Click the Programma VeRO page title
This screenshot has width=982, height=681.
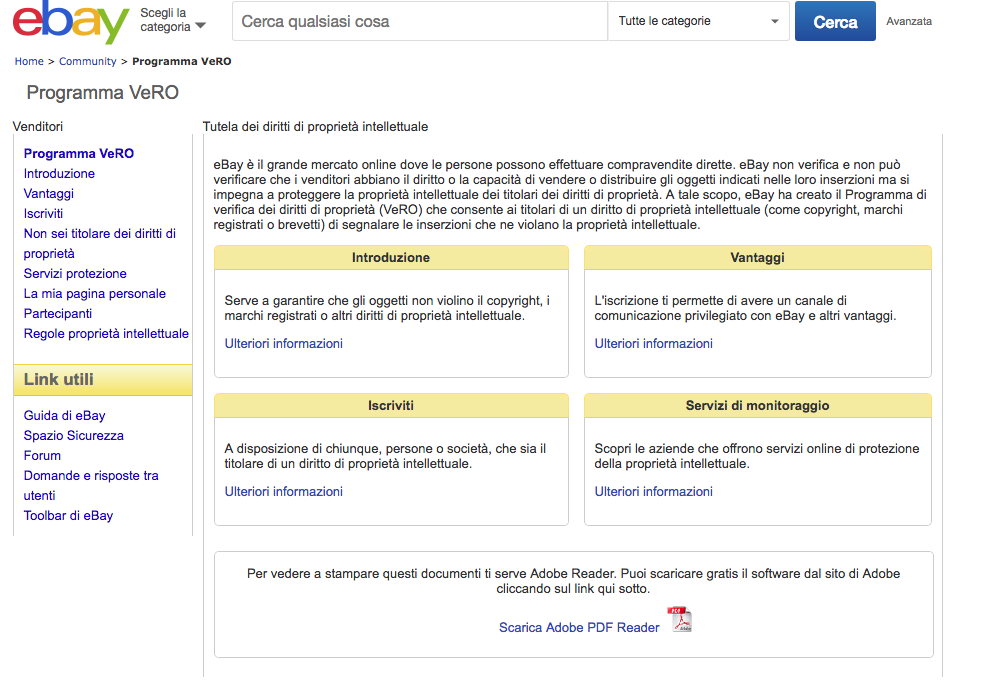(x=103, y=93)
